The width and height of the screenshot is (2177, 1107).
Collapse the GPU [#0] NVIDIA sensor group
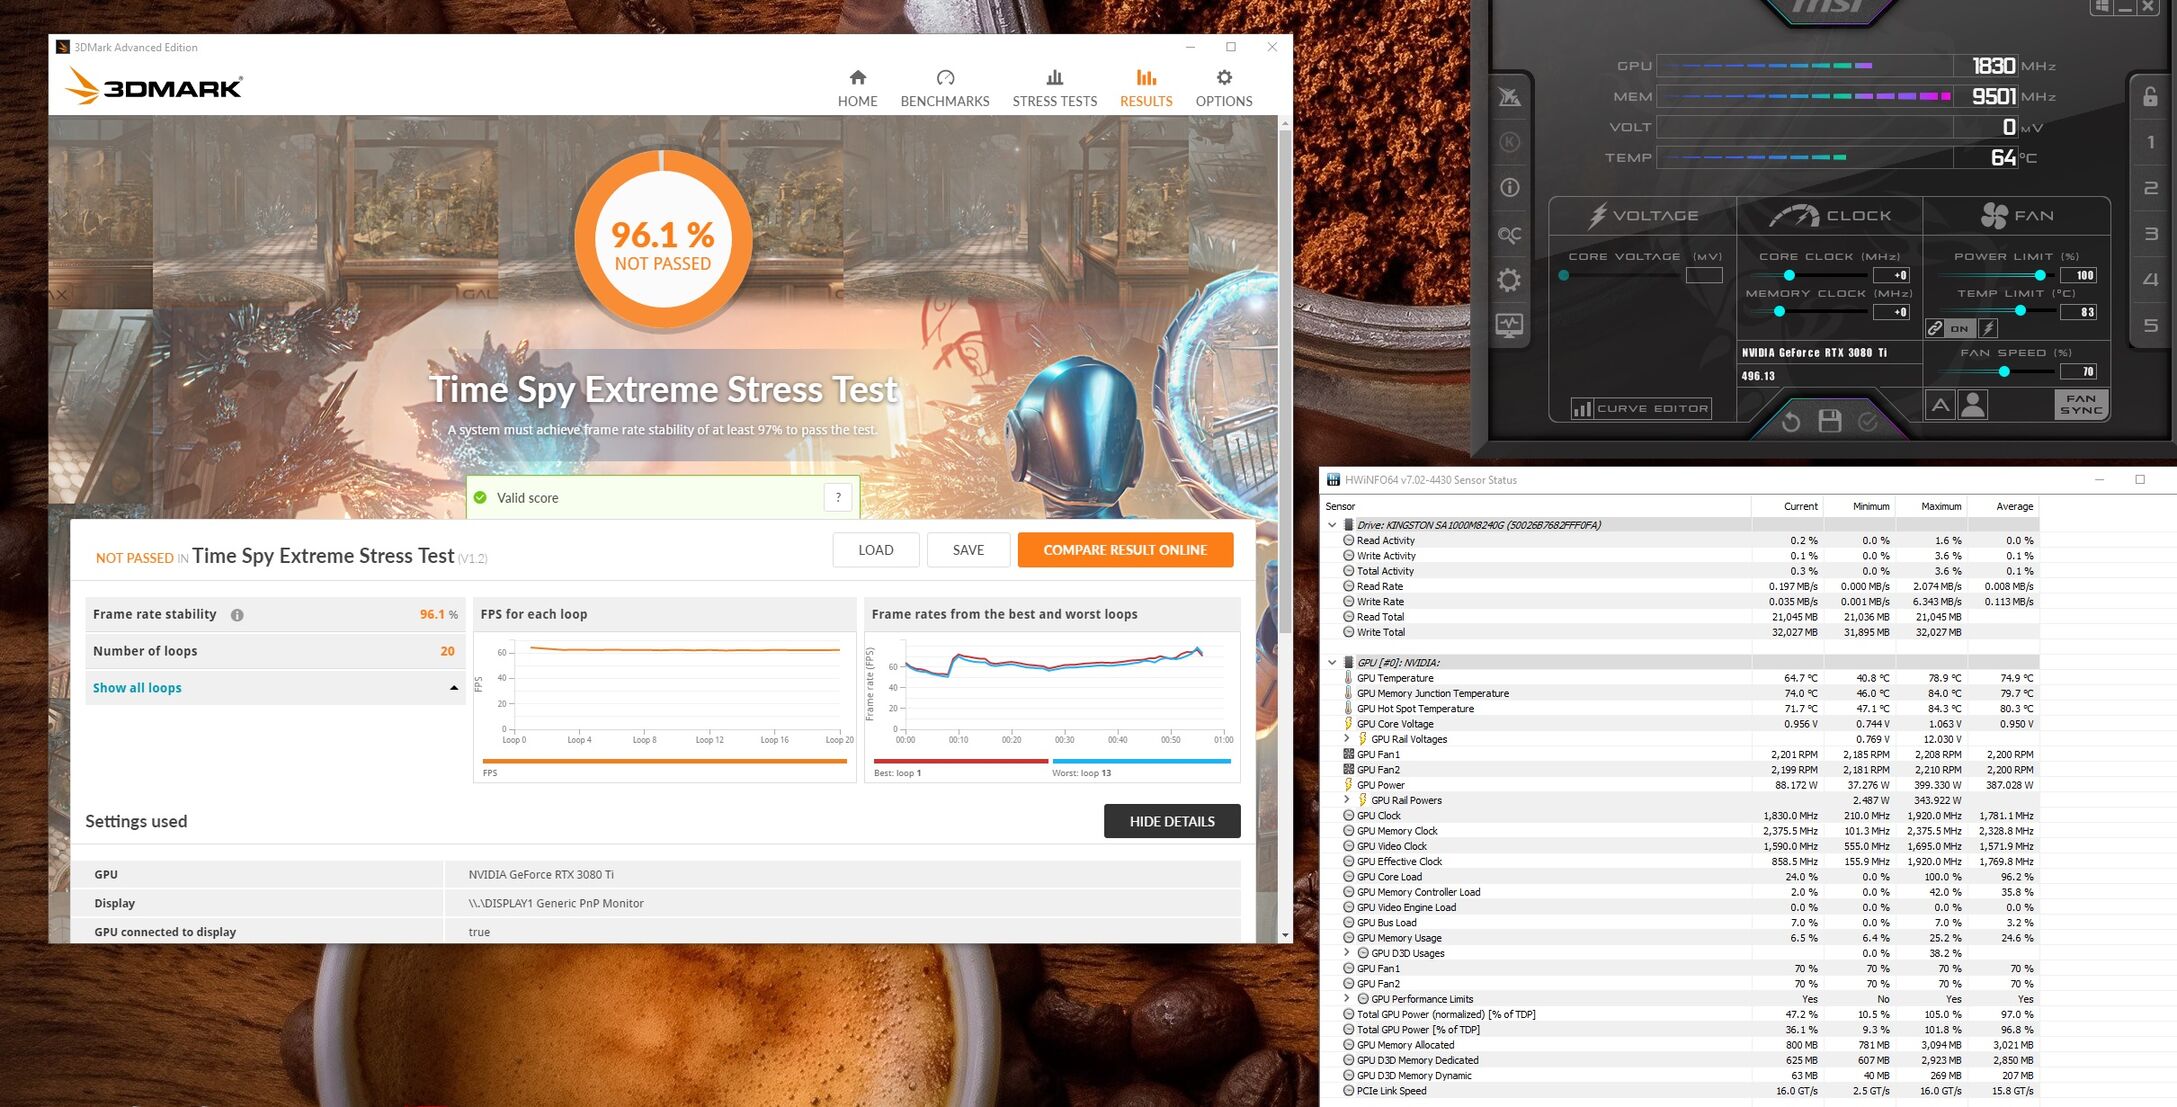1331,662
